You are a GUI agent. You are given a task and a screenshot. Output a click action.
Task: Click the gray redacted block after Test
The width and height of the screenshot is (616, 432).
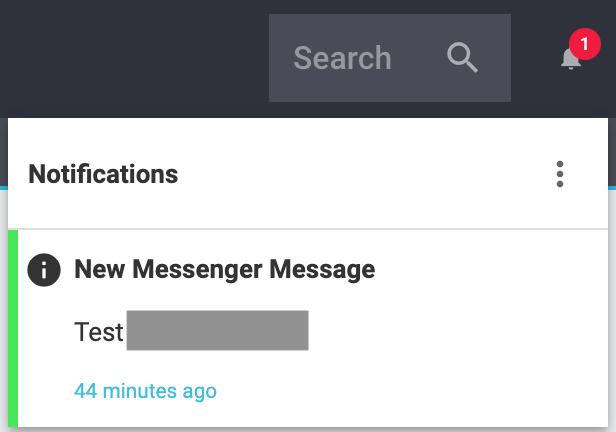[x=217, y=330]
